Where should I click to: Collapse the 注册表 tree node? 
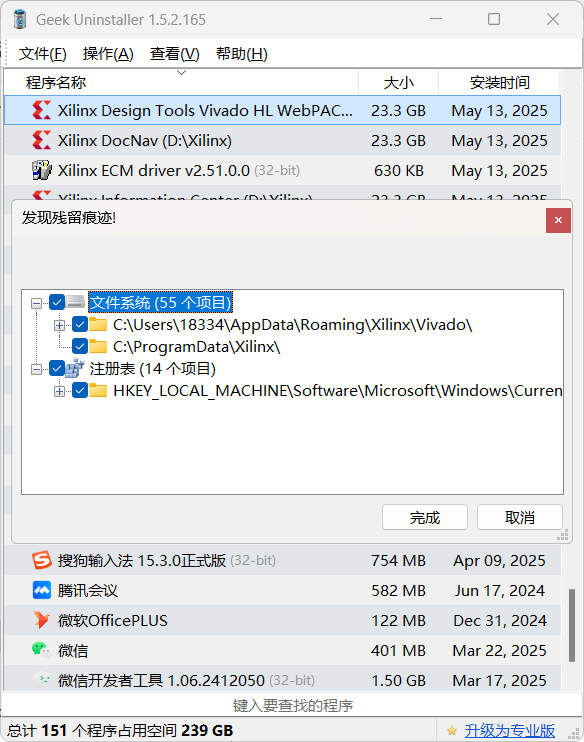pyautogui.click(x=36, y=369)
